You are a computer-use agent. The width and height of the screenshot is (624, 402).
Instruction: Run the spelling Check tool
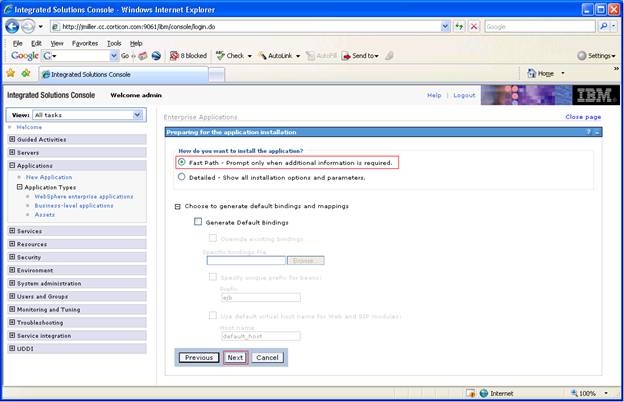pos(234,56)
